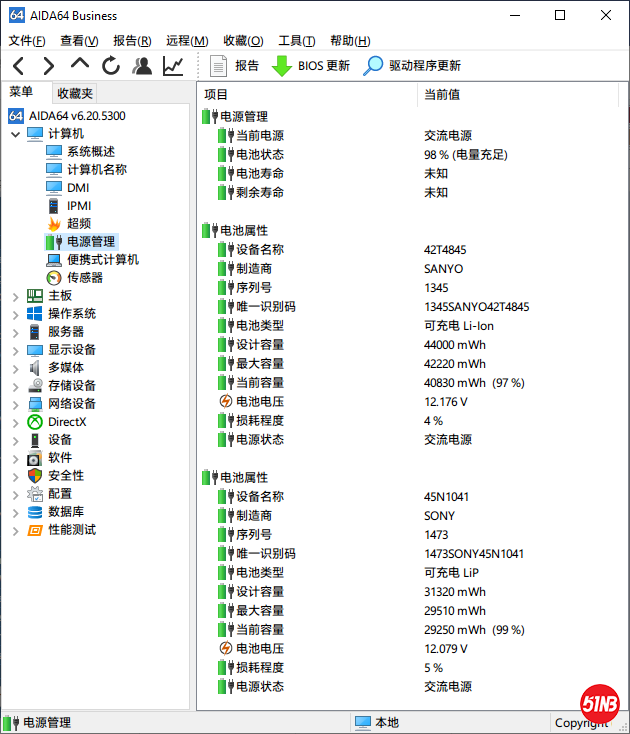The width and height of the screenshot is (630, 734).
Task: Open the 工具(T) menu
Action: point(296,41)
